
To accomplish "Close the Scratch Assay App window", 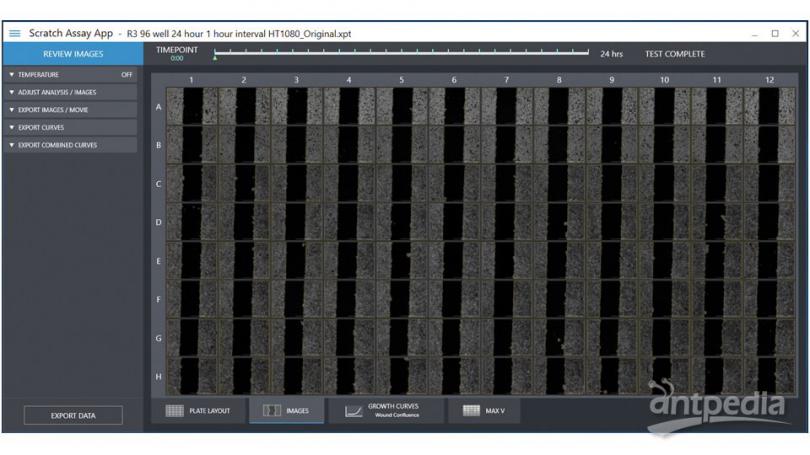I will (796, 34).
